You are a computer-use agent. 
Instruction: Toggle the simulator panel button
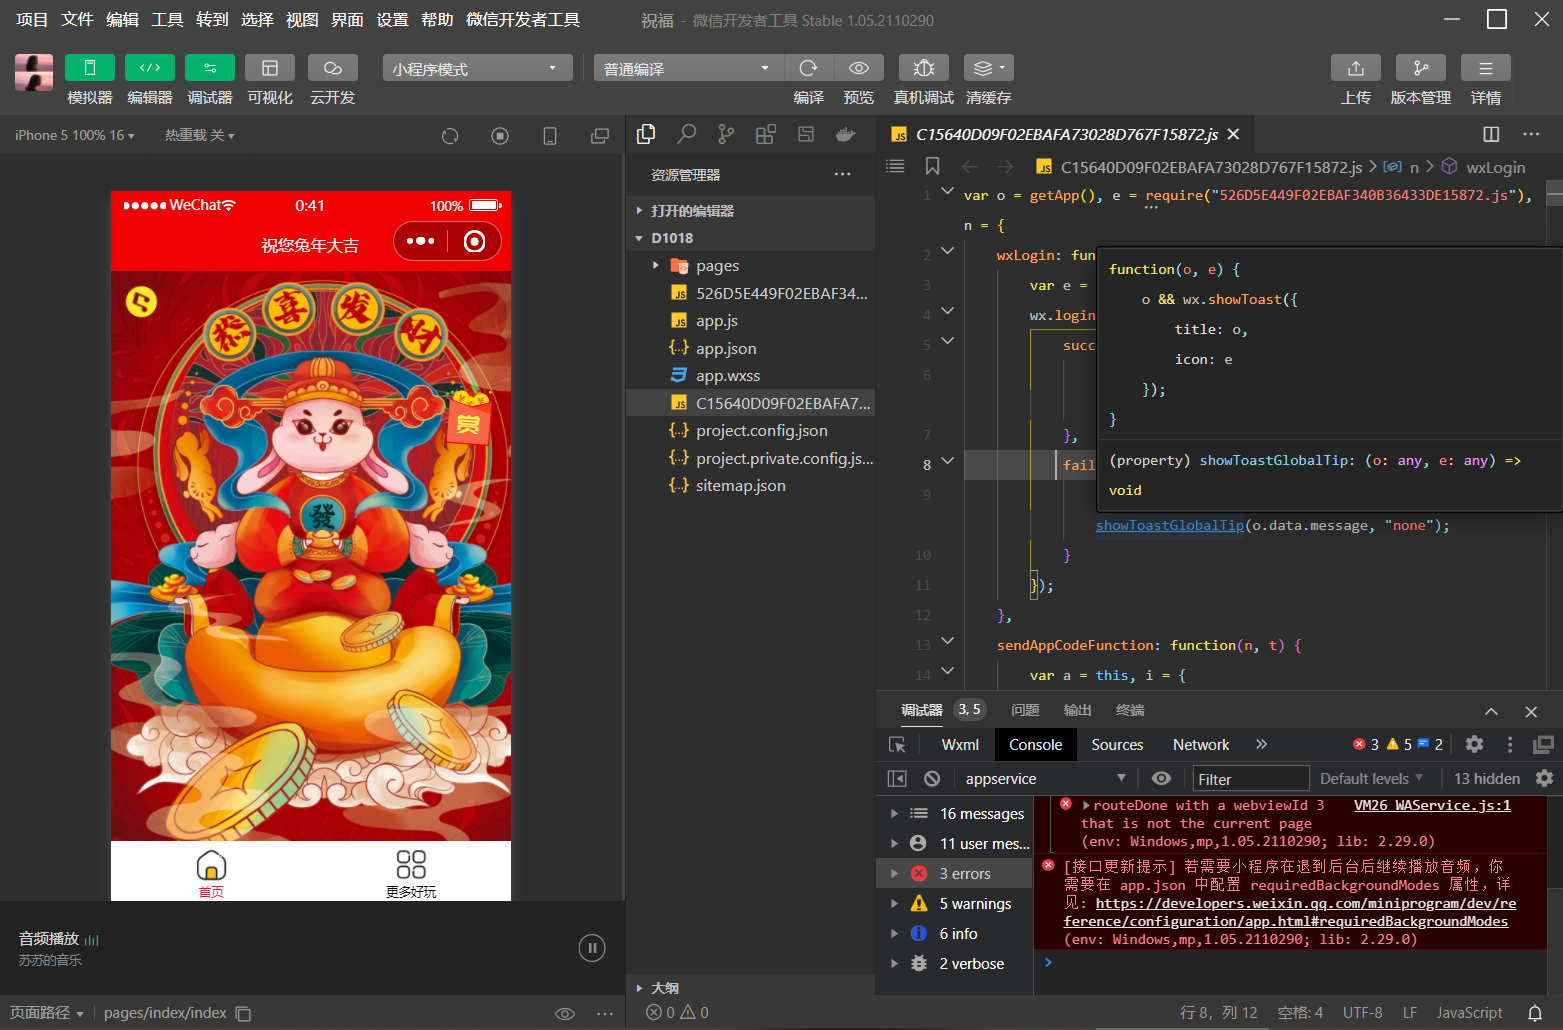[90, 68]
